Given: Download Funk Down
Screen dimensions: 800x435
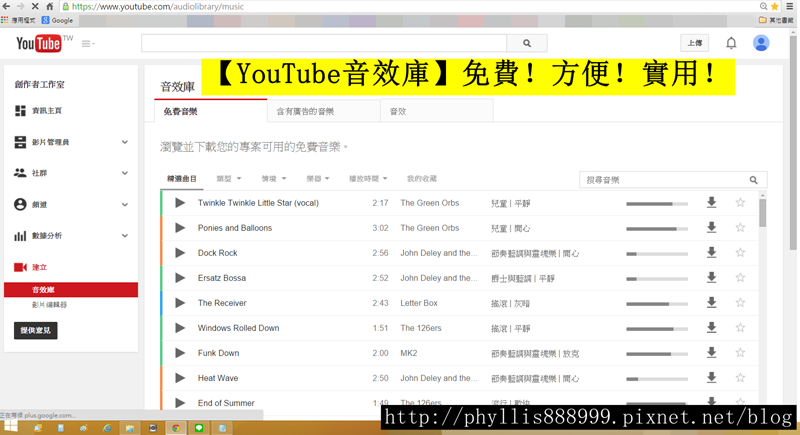Looking at the screenshot, I should (x=711, y=352).
